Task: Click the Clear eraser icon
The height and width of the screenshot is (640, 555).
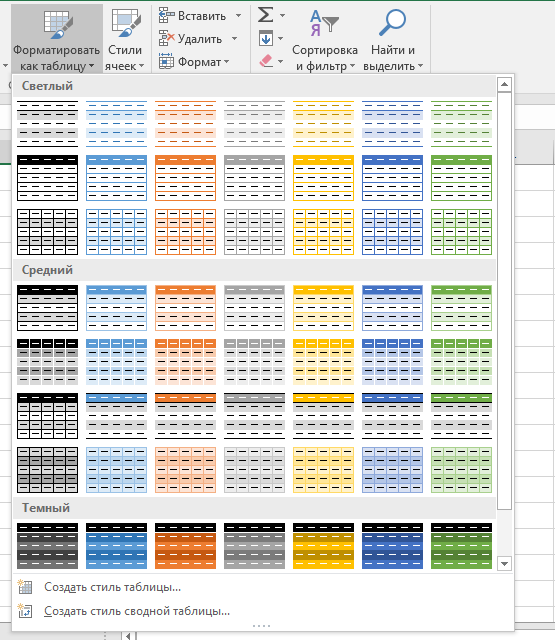Action: [266, 61]
